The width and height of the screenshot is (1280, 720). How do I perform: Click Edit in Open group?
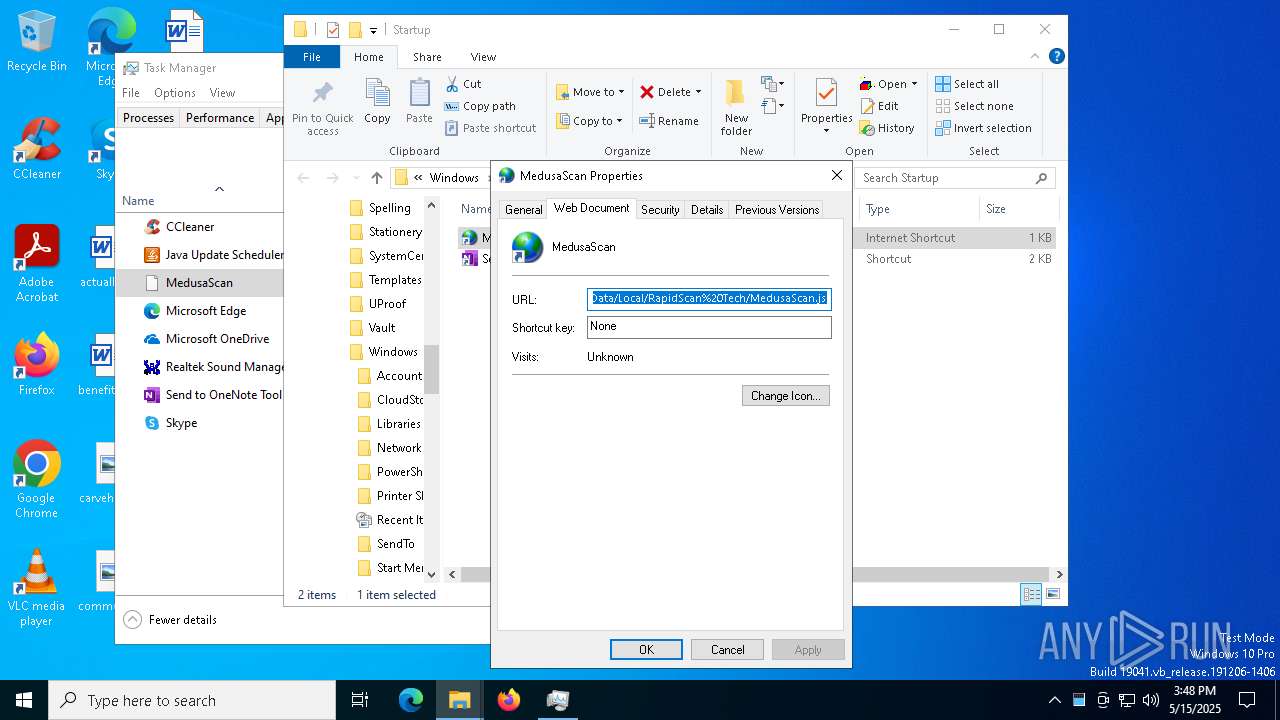click(x=879, y=106)
